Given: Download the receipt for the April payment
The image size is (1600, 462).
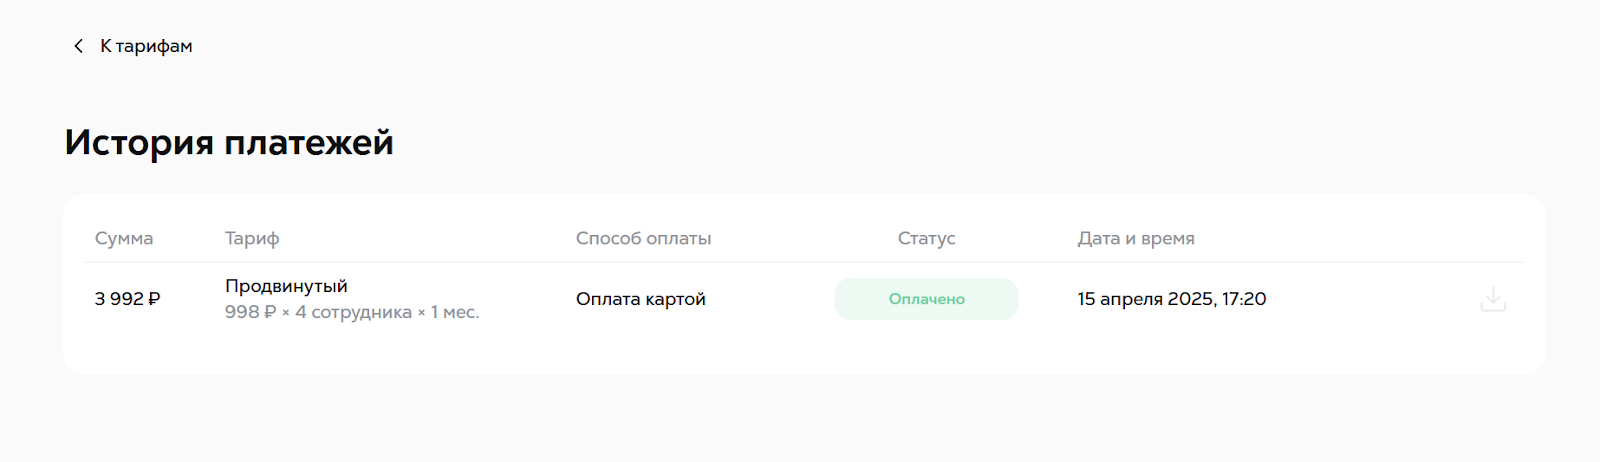Looking at the screenshot, I should click(1493, 299).
